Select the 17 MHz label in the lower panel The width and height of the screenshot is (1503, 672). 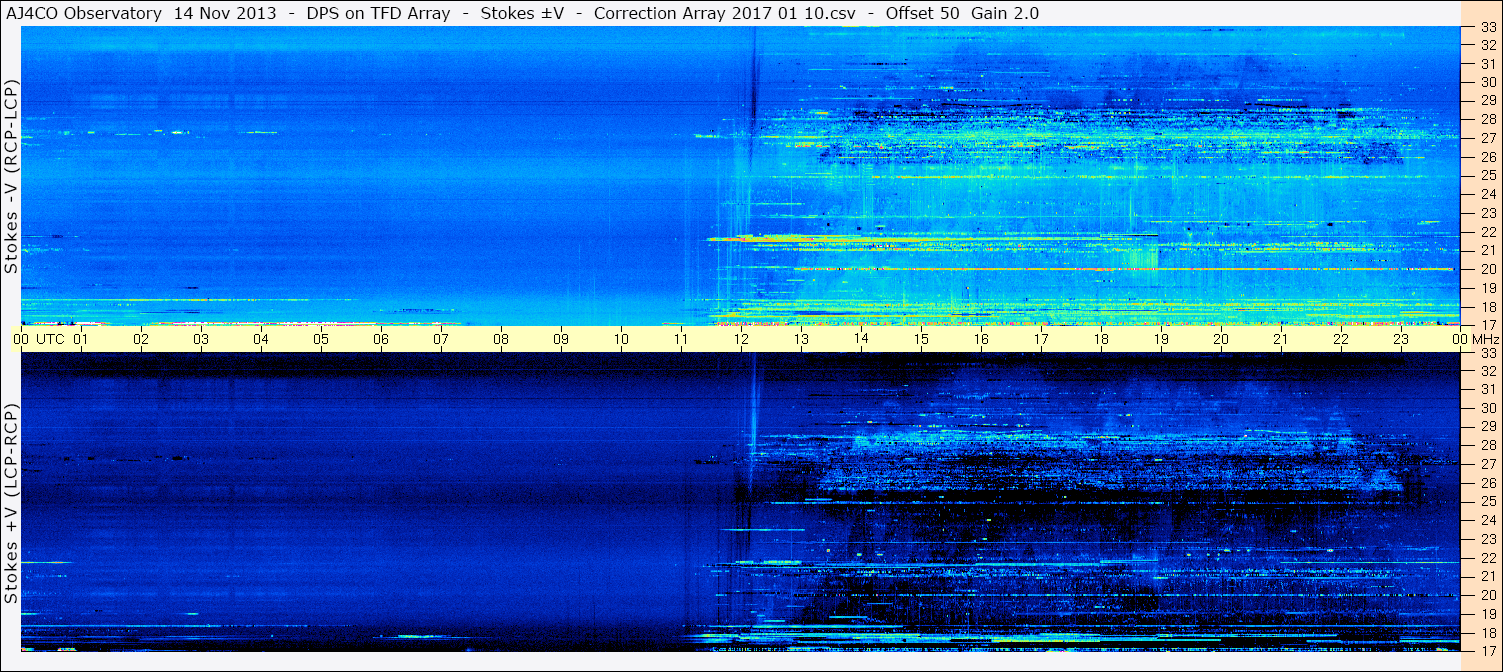point(1488,650)
